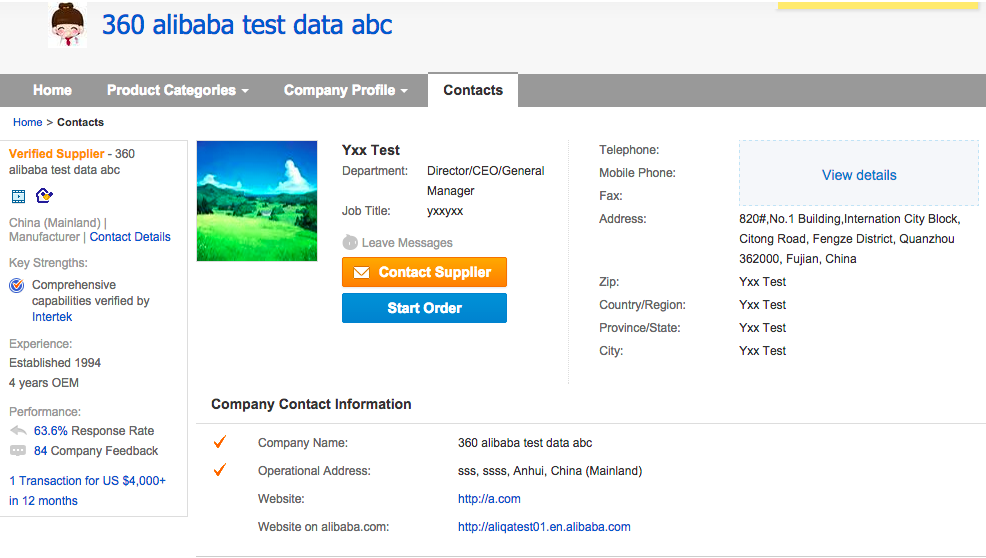
Task: Click the 820#,No.1 Building address text
Action: pyautogui.click(x=850, y=238)
